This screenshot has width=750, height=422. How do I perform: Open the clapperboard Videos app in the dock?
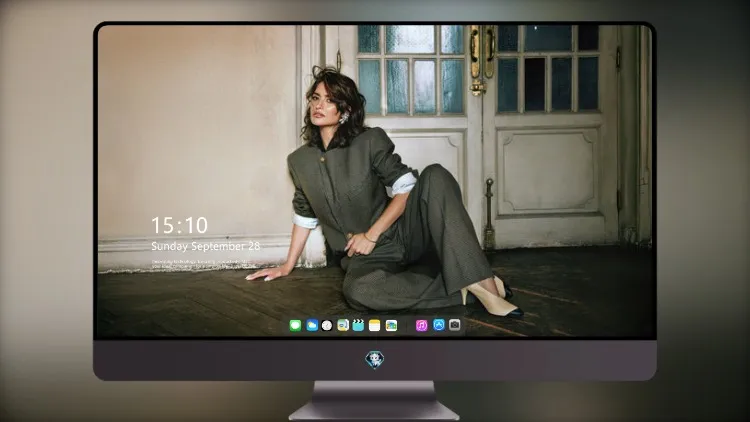coord(358,326)
